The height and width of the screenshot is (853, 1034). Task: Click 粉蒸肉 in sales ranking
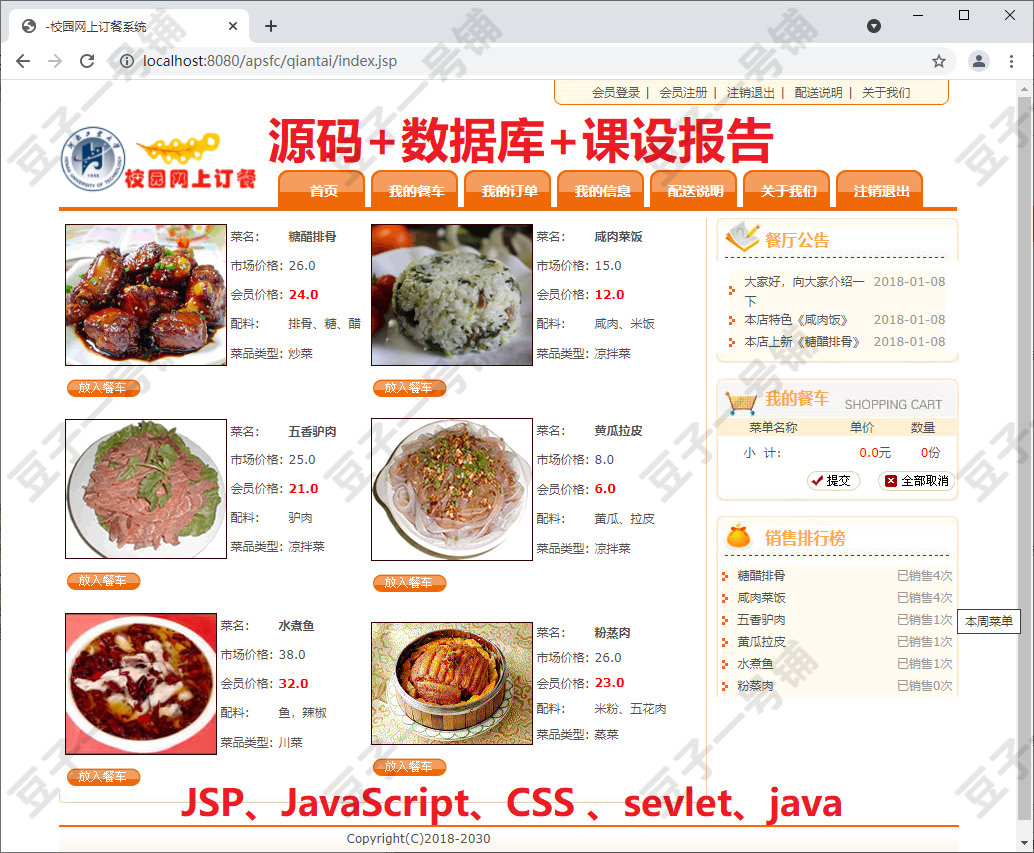pyautogui.click(x=755, y=686)
